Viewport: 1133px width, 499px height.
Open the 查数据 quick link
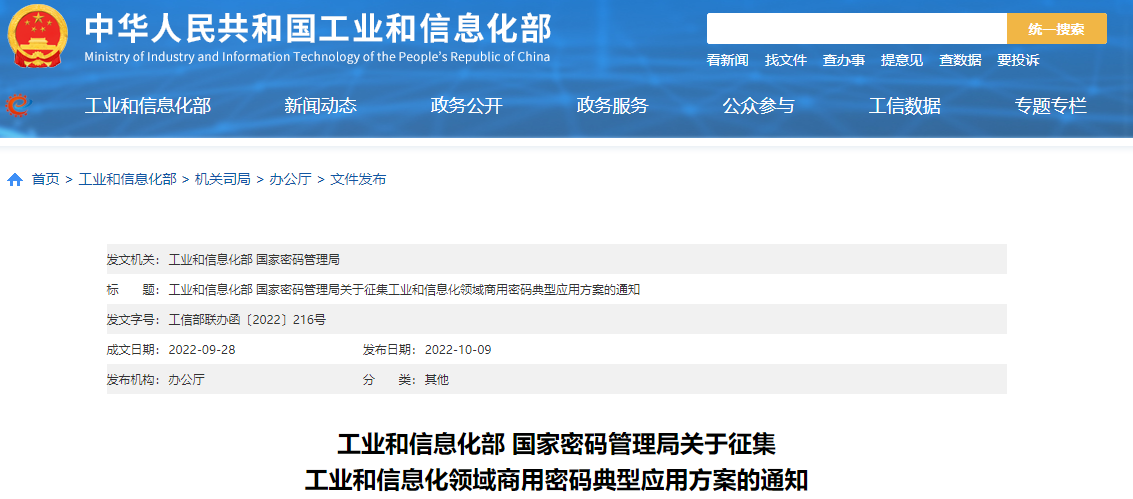coord(960,61)
